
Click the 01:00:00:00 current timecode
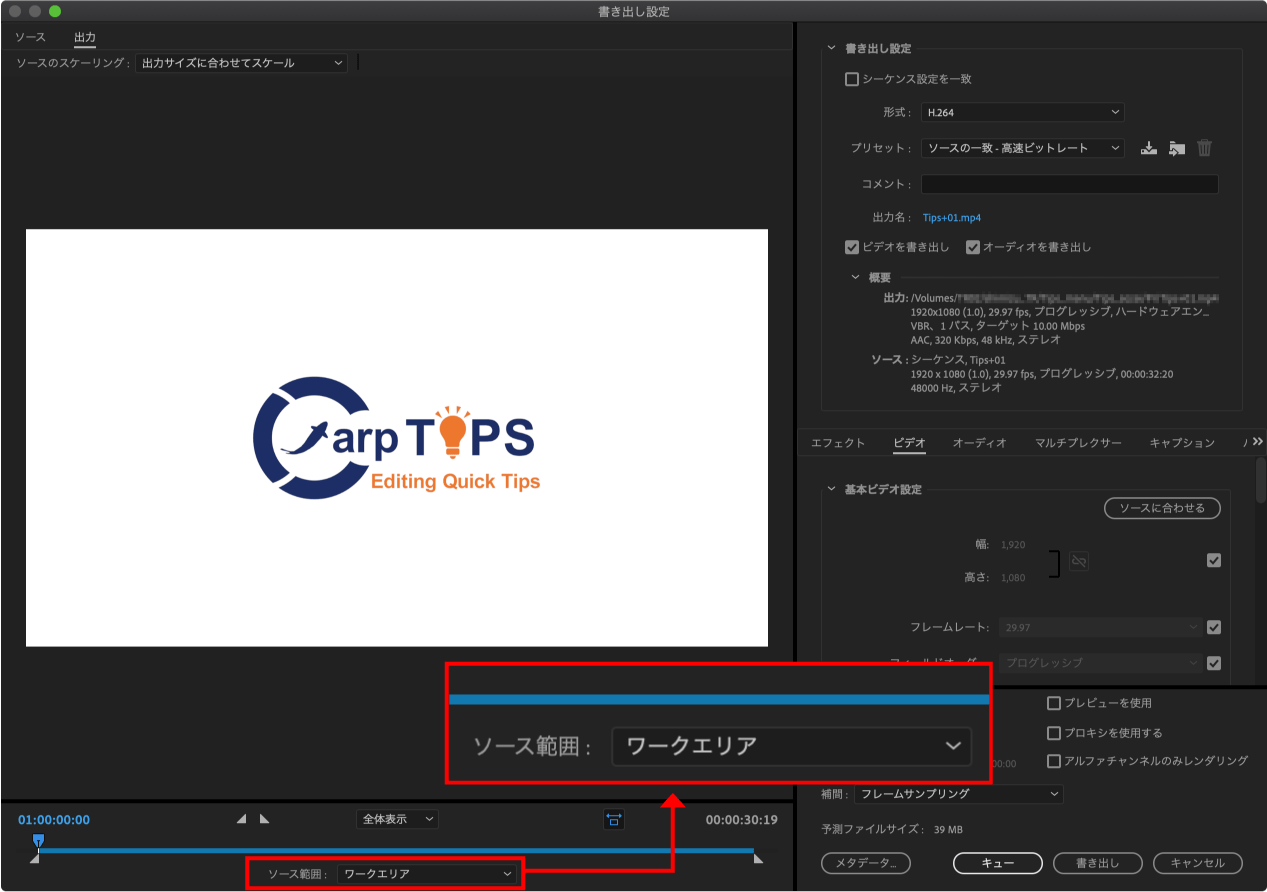(x=54, y=820)
